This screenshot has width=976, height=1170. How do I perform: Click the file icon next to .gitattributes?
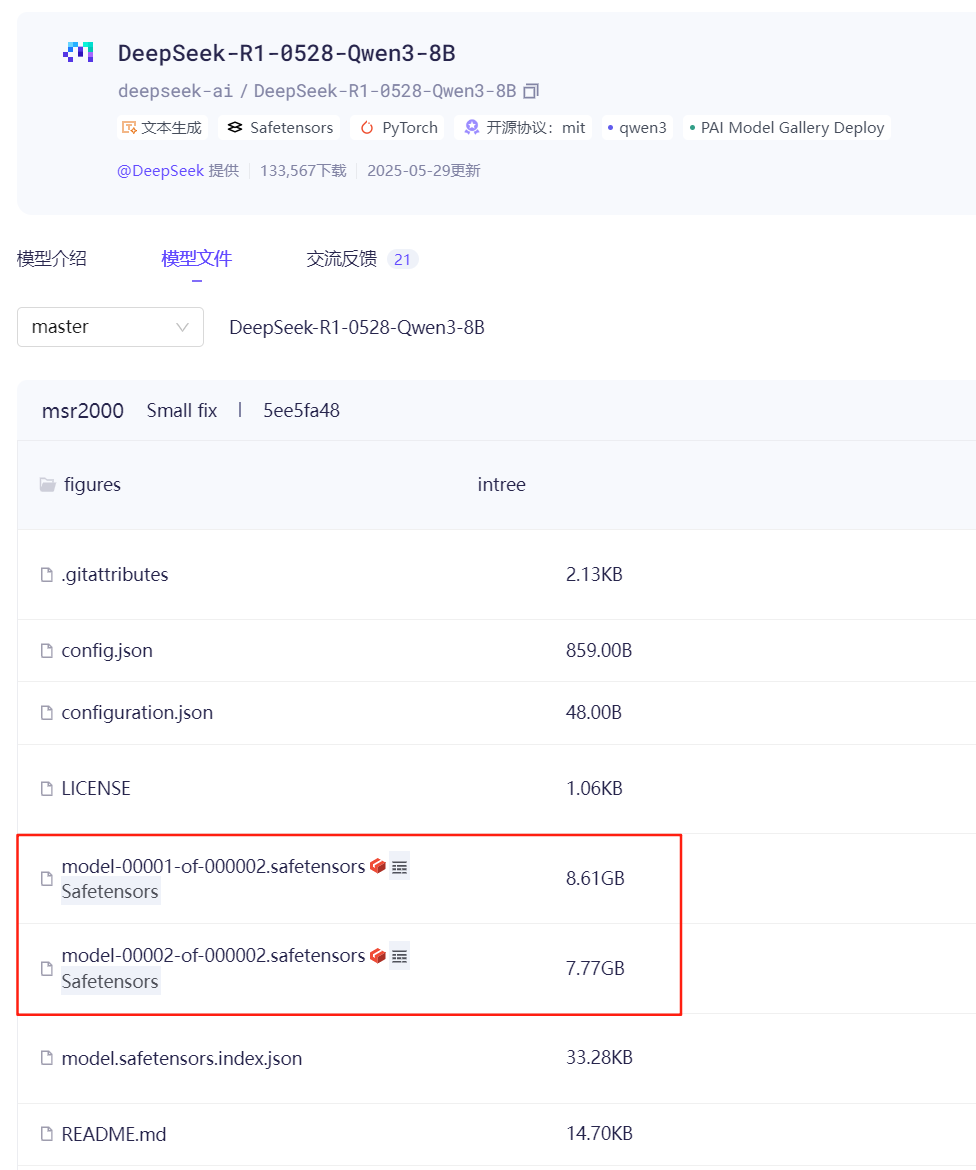click(46, 575)
